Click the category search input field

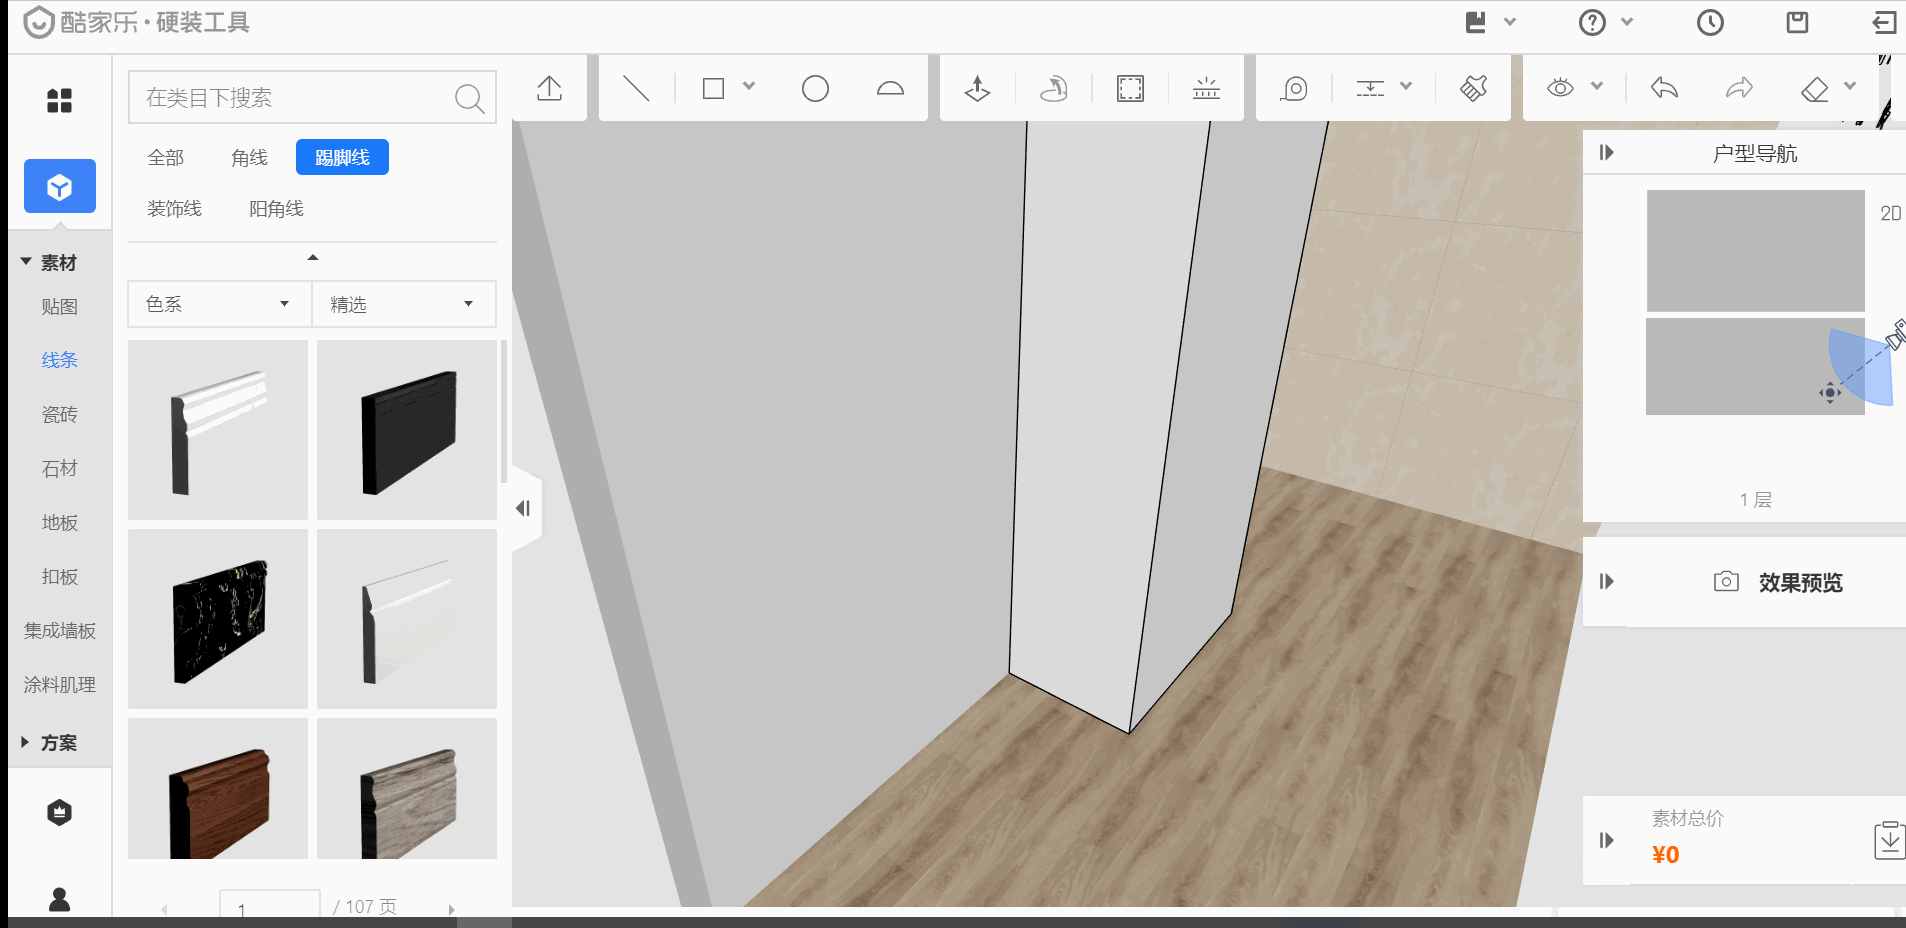click(x=296, y=98)
